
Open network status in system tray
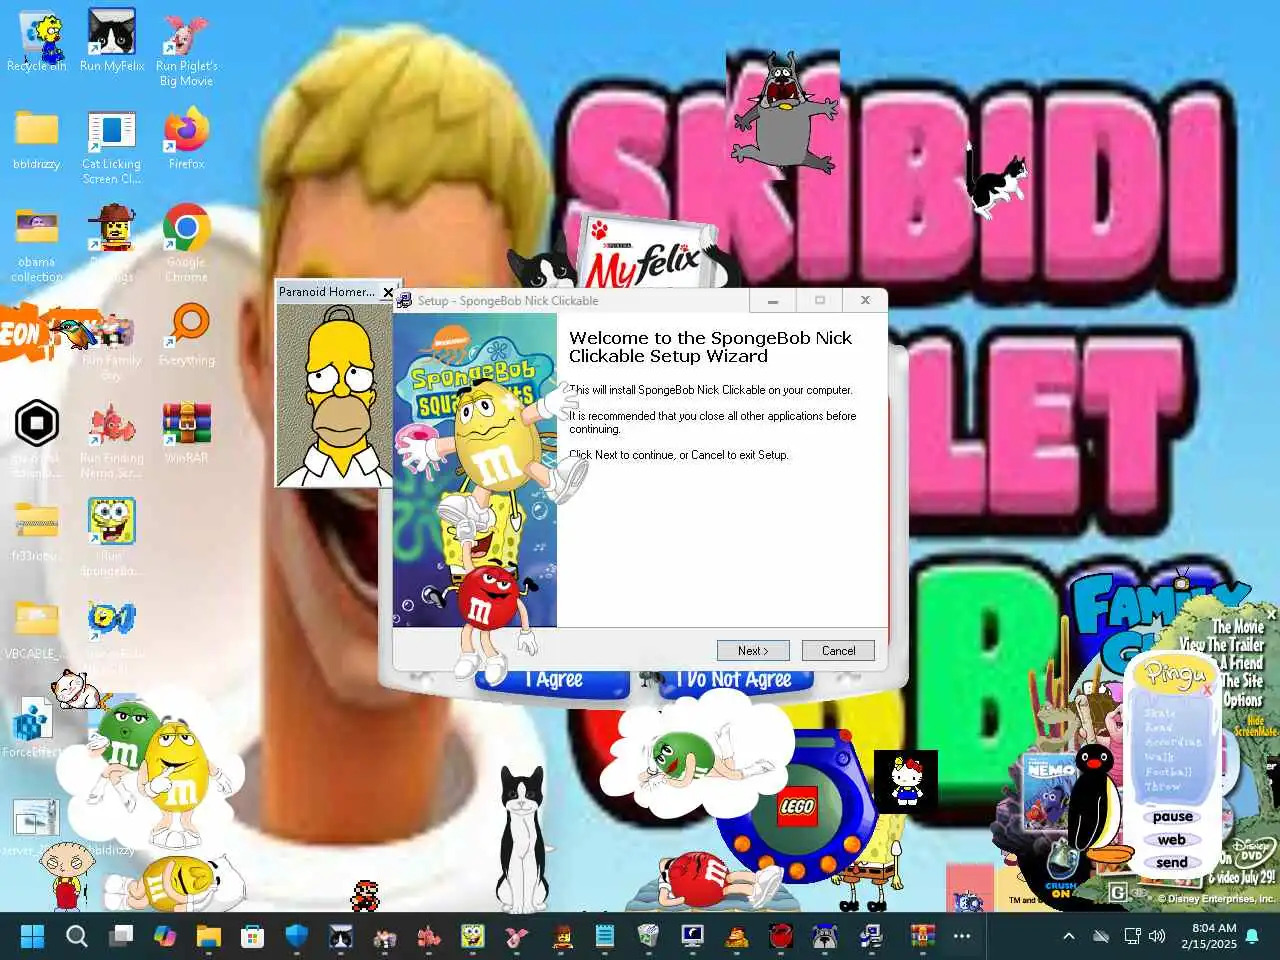(x=1132, y=936)
